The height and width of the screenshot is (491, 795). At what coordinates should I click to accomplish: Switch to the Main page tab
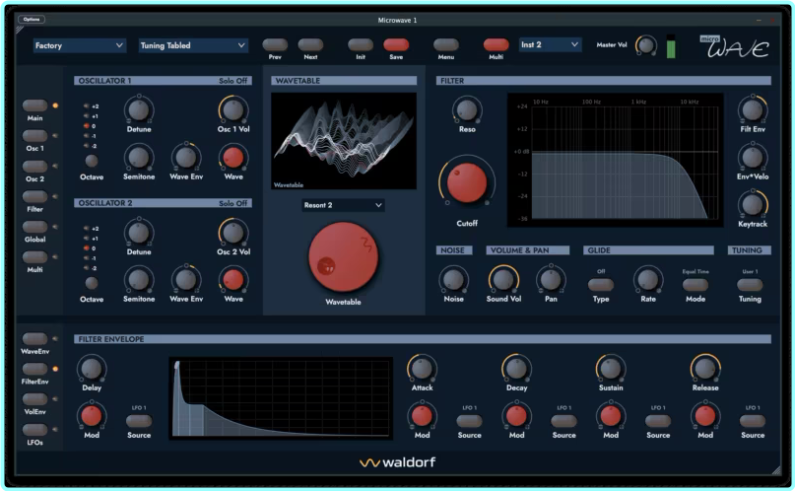[35, 105]
